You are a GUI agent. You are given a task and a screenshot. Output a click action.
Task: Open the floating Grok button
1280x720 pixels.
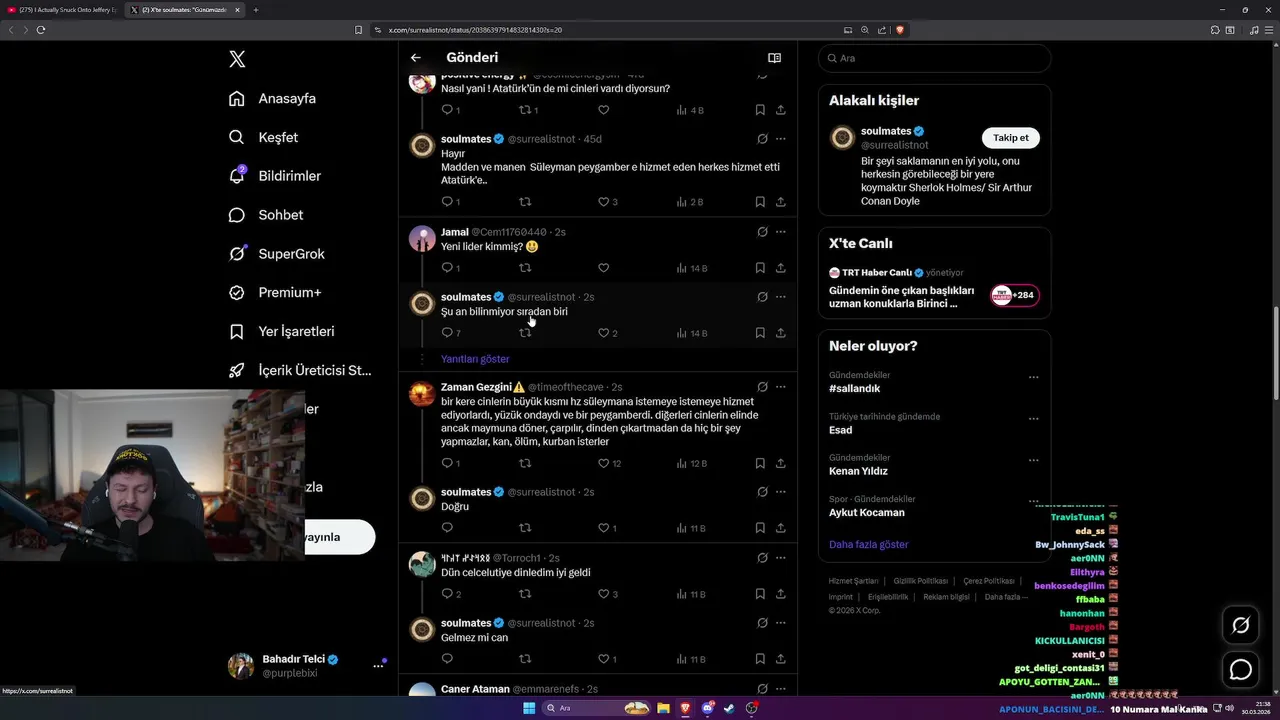(1241, 625)
